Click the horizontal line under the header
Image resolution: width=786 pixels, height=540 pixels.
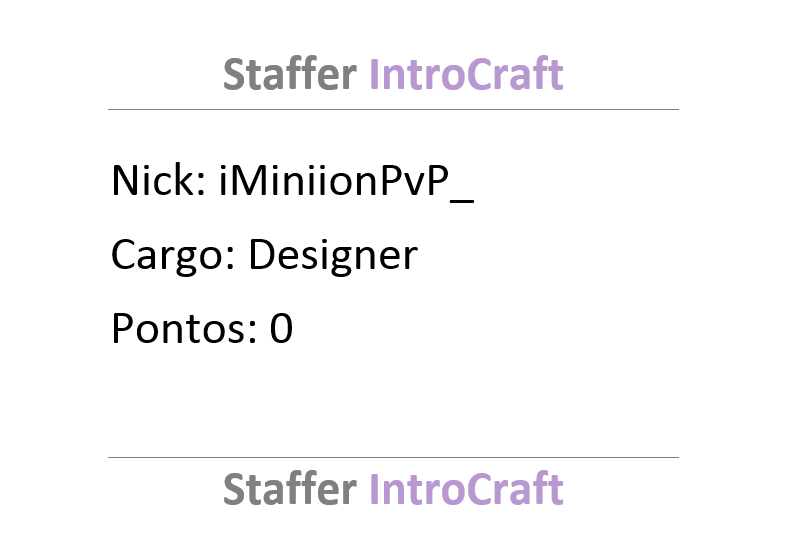[393, 109]
